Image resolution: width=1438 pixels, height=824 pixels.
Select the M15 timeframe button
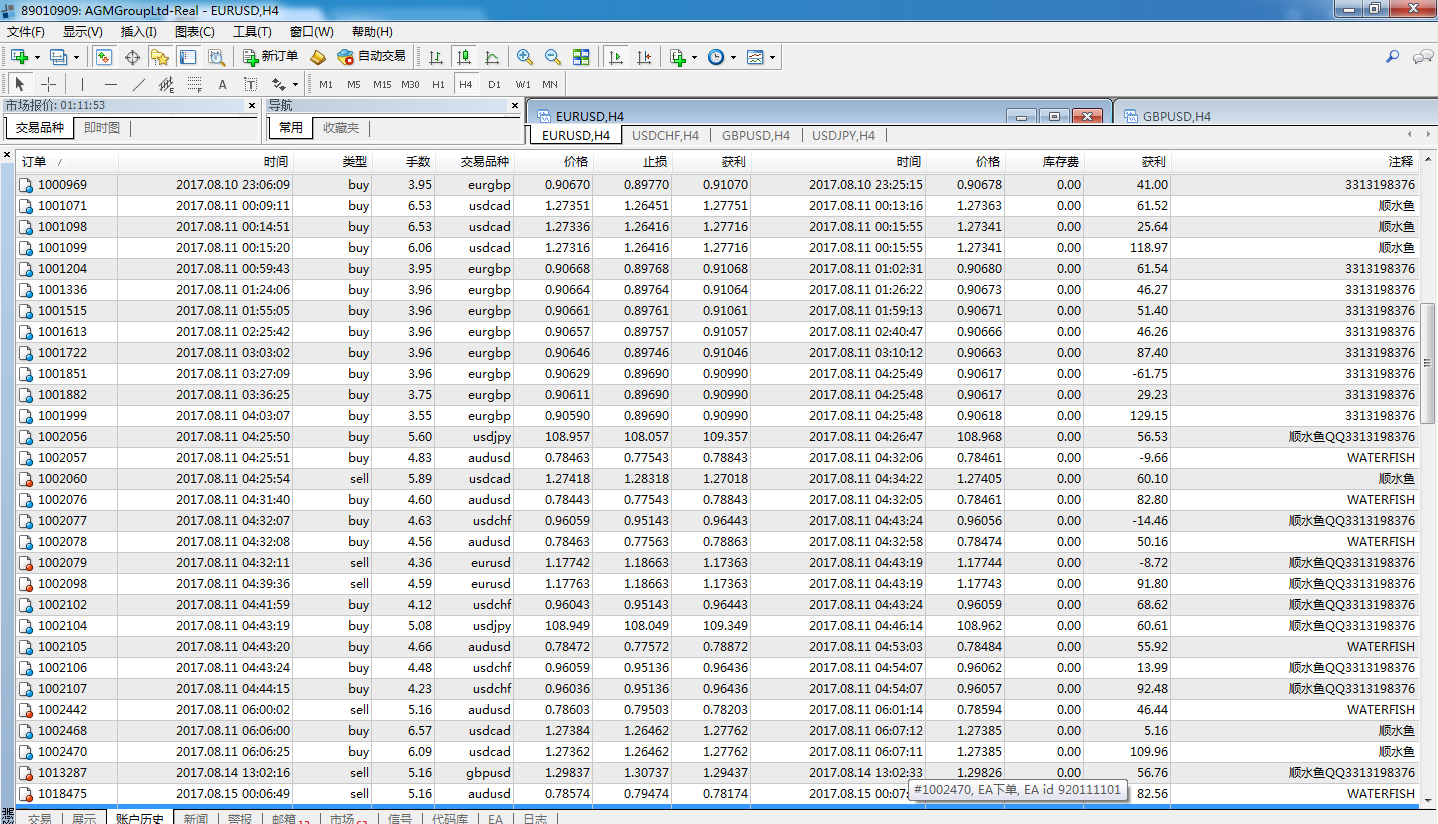(x=382, y=84)
